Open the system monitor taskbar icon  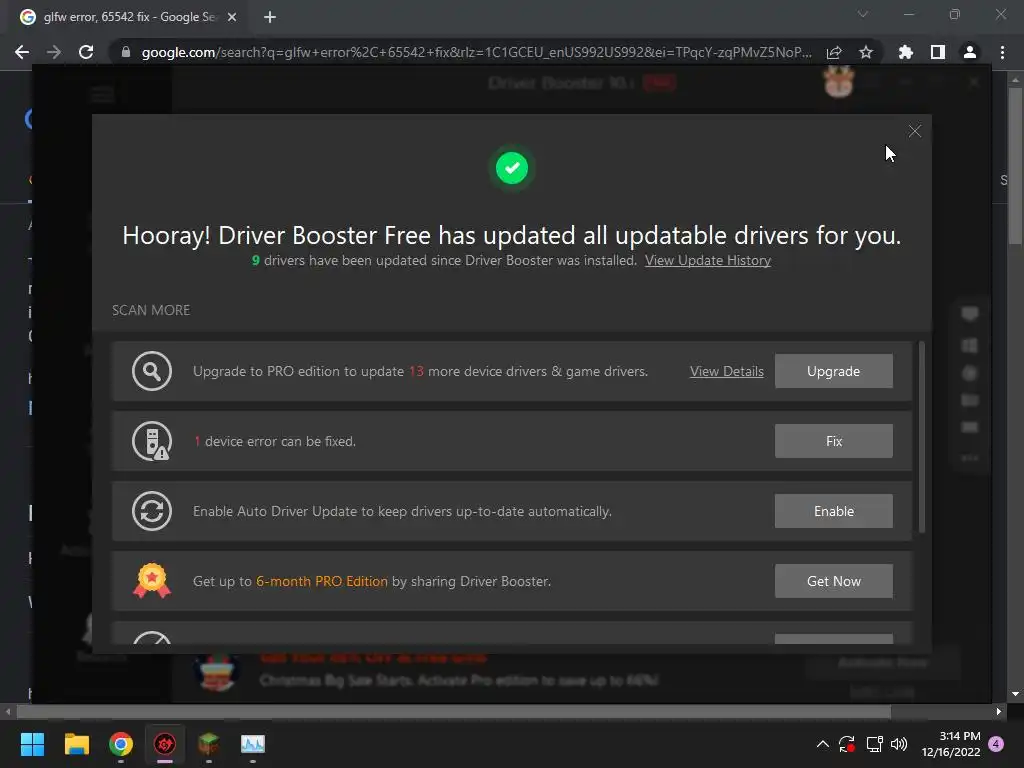(253, 744)
